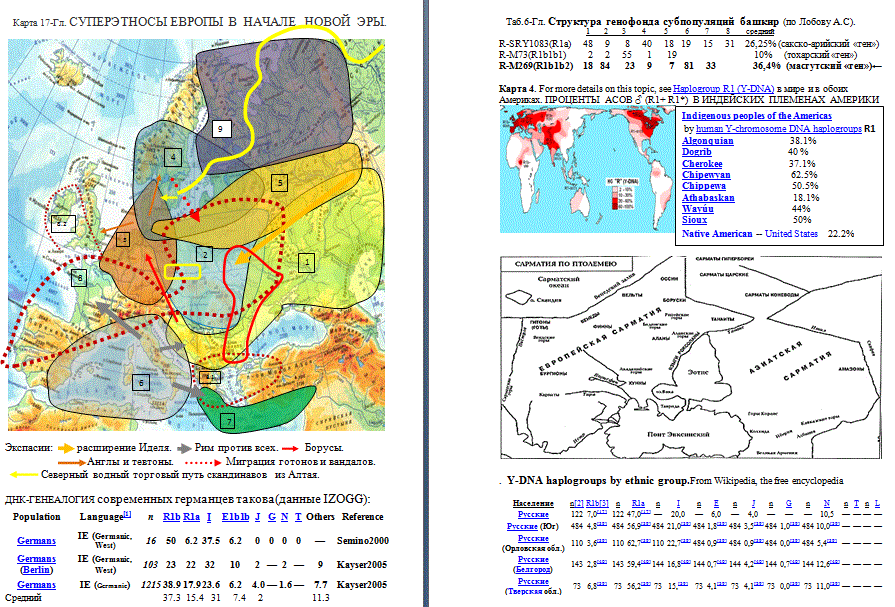Click the 'Сарматский океан' label on the map
Screen dimensions: 895x607
click(558, 282)
